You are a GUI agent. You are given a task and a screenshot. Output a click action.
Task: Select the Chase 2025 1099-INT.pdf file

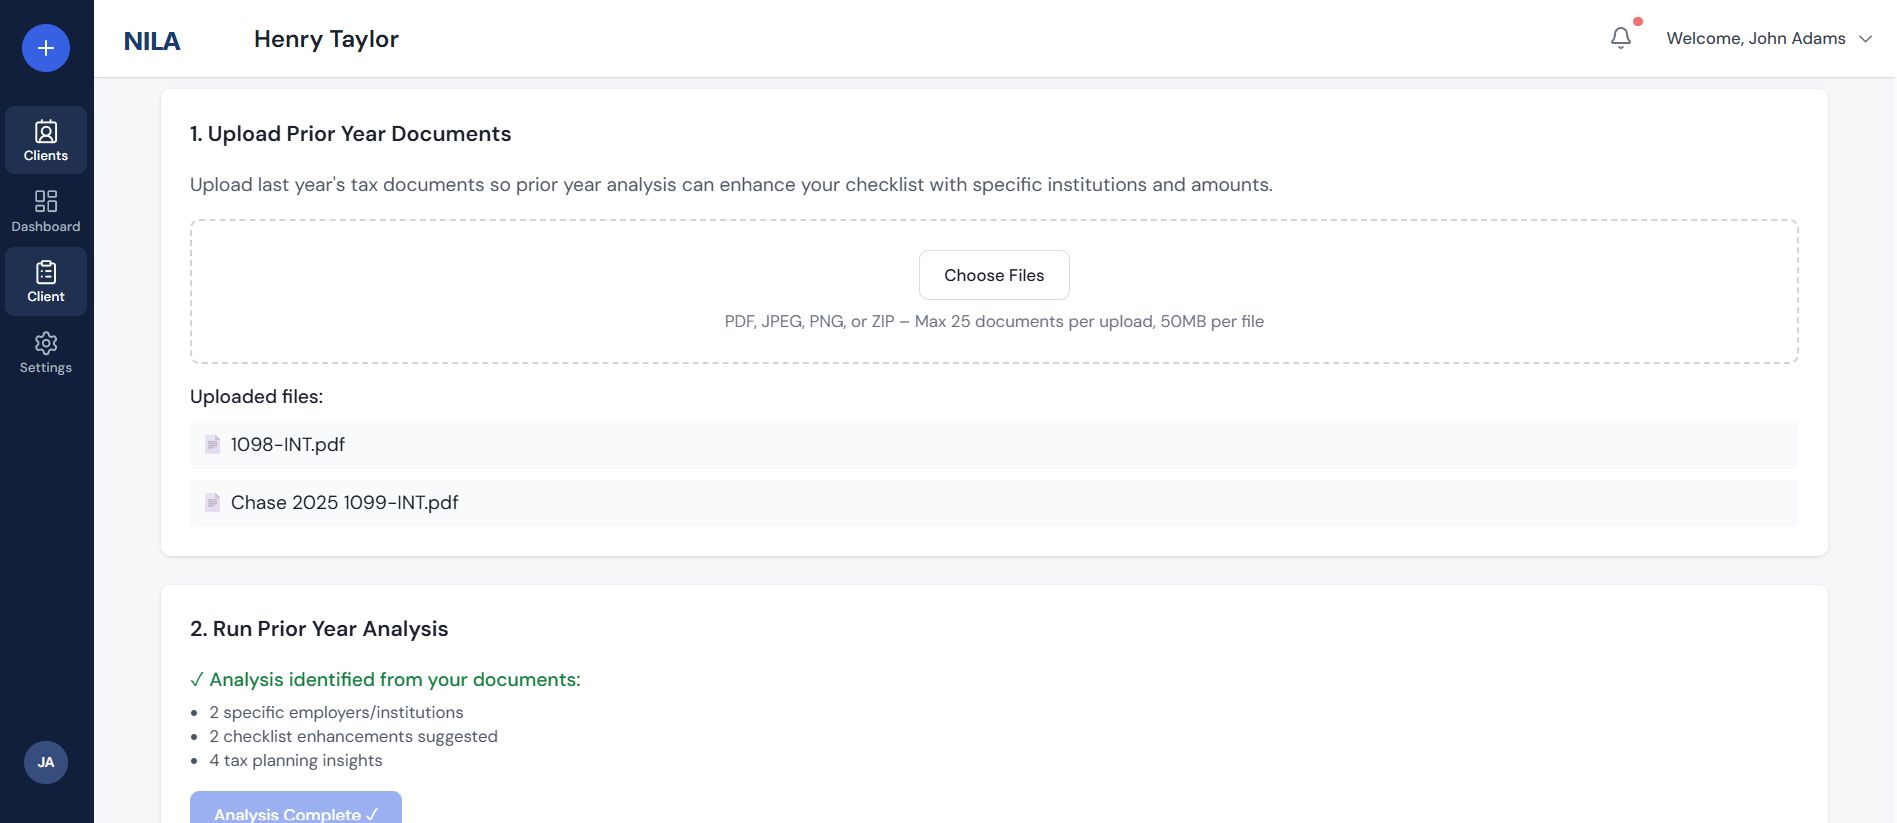tap(994, 503)
